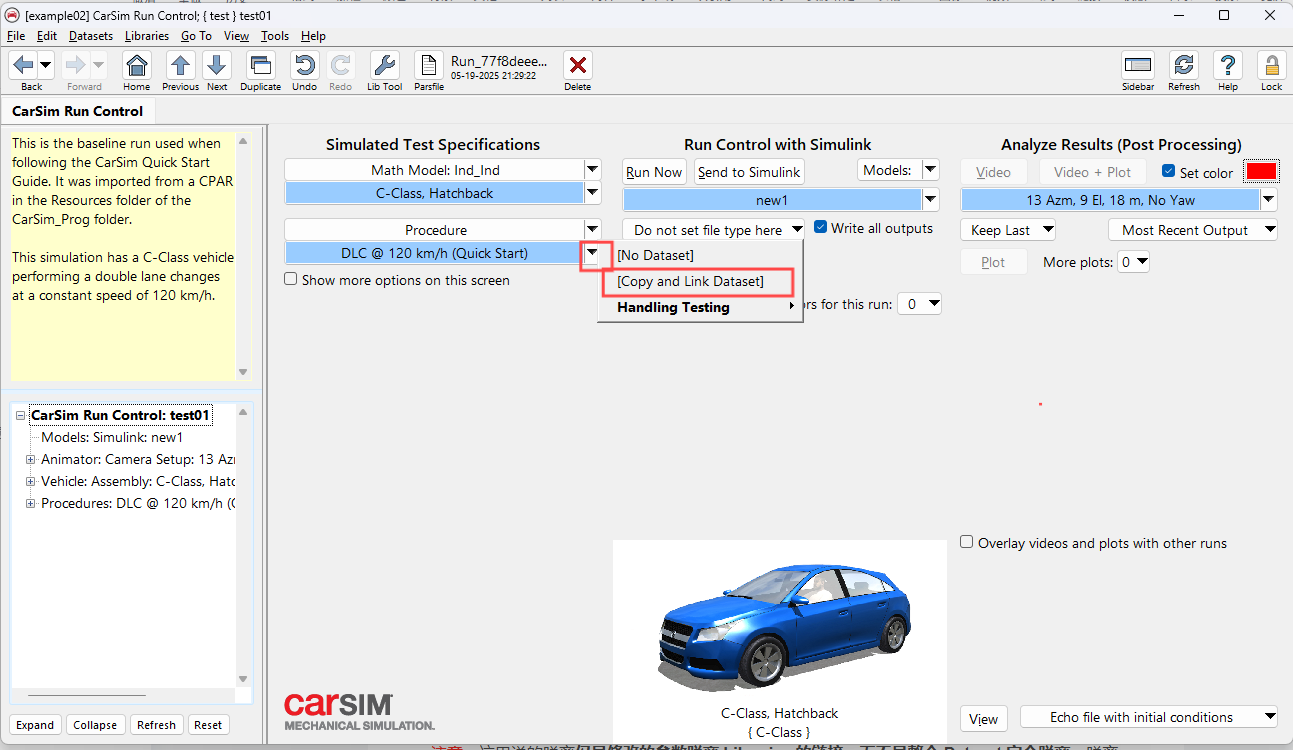Click the Run Now button
1293x750 pixels.
click(654, 172)
